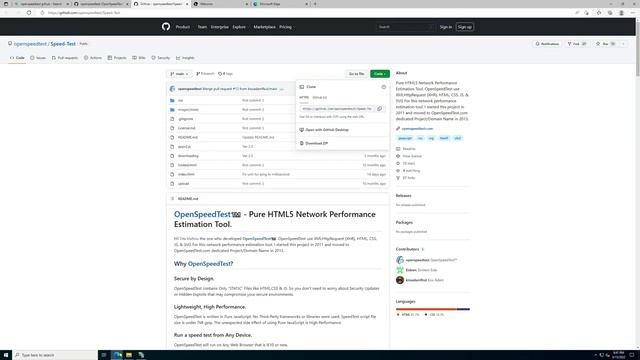Star the repository
This screenshot has width=640, height=360.
click(605, 44)
